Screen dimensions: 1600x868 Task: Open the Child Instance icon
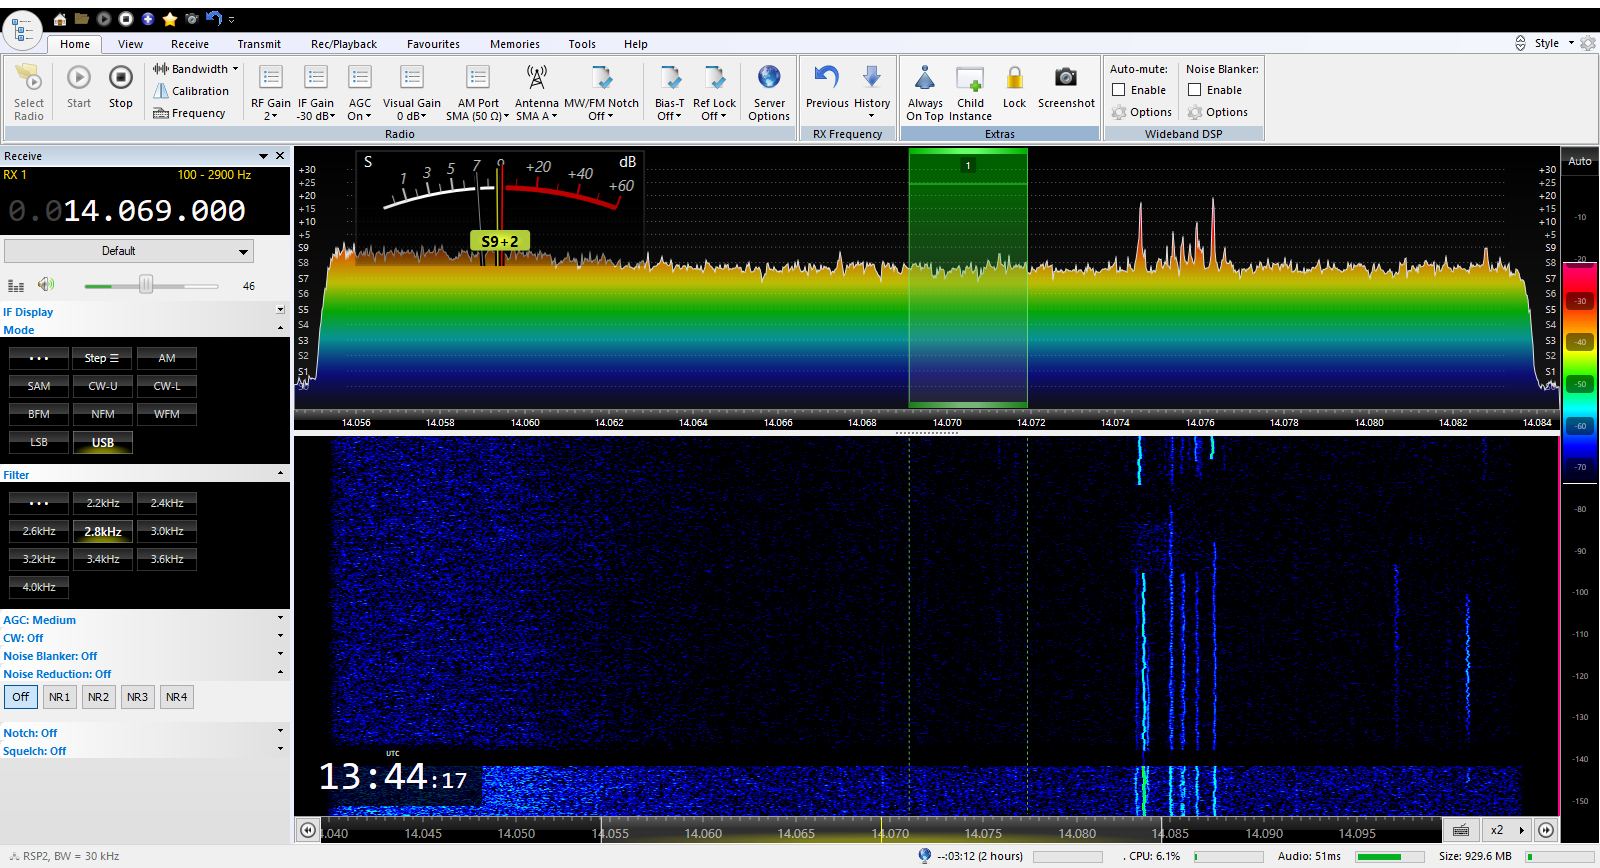[x=969, y=79]
